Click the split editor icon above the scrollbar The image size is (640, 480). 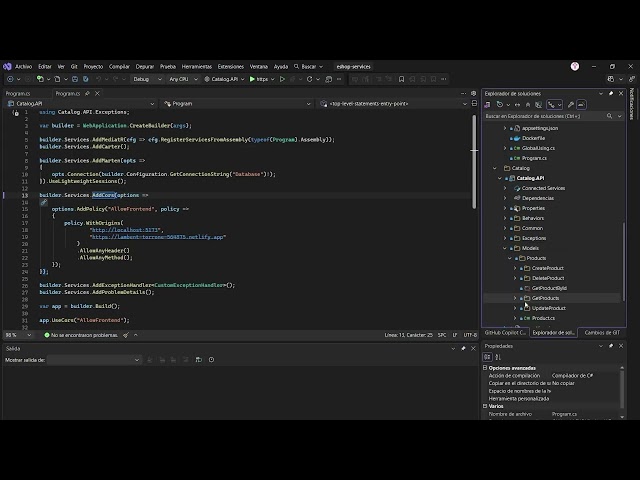(x=474, y=104)
